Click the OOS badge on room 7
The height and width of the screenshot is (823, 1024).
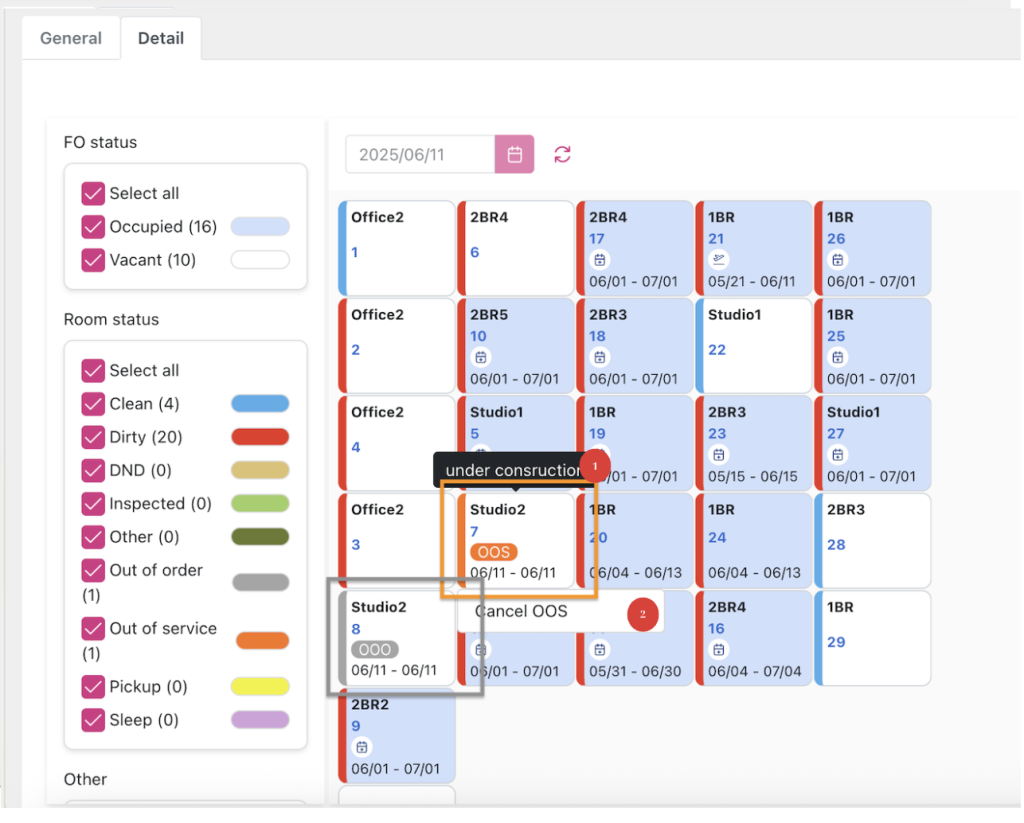[x=493, y=552]
